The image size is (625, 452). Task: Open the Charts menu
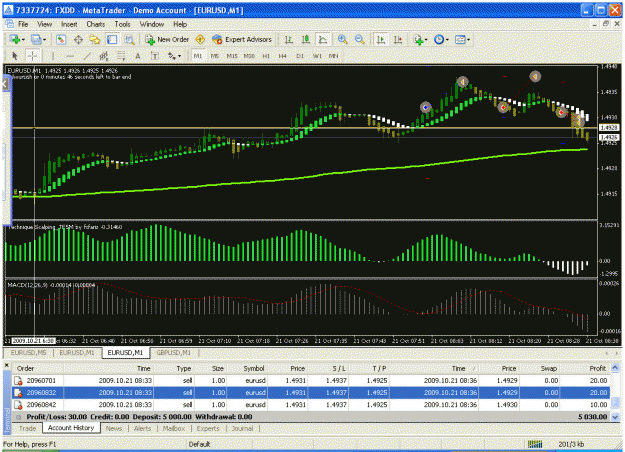click(96, 24)
